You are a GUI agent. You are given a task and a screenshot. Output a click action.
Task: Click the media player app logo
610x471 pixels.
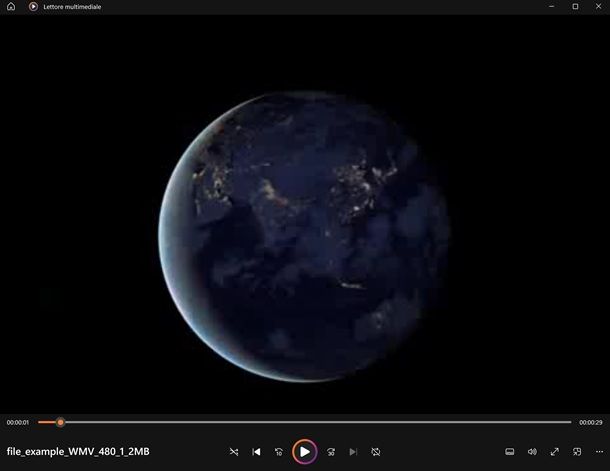[32, 6]
